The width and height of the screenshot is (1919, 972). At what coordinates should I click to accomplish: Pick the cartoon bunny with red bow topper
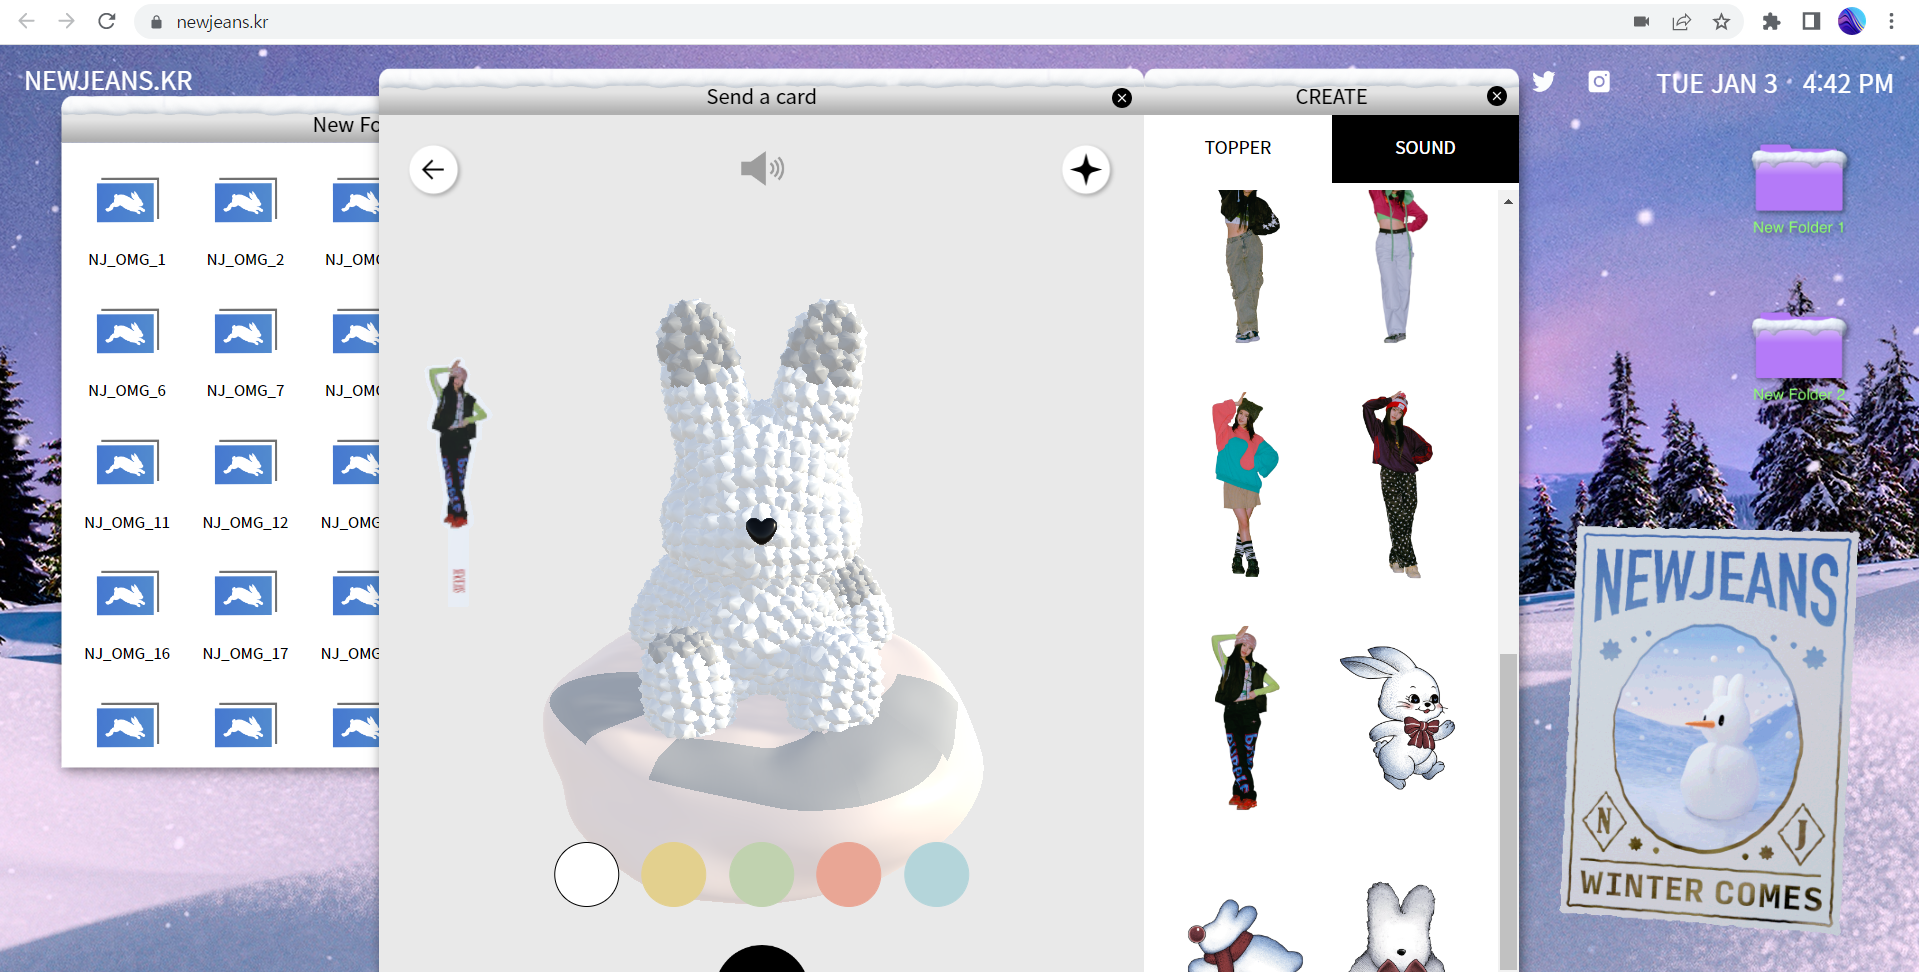[1397, 716]
